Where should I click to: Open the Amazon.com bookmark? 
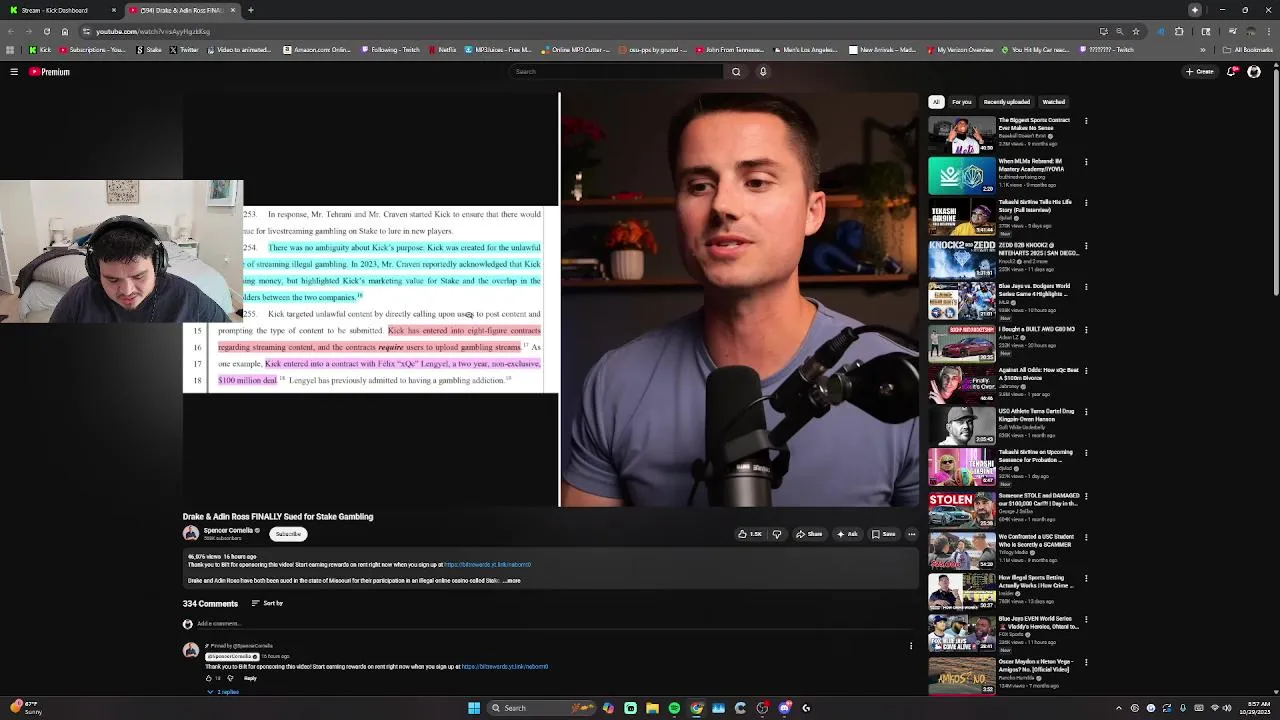317,50
